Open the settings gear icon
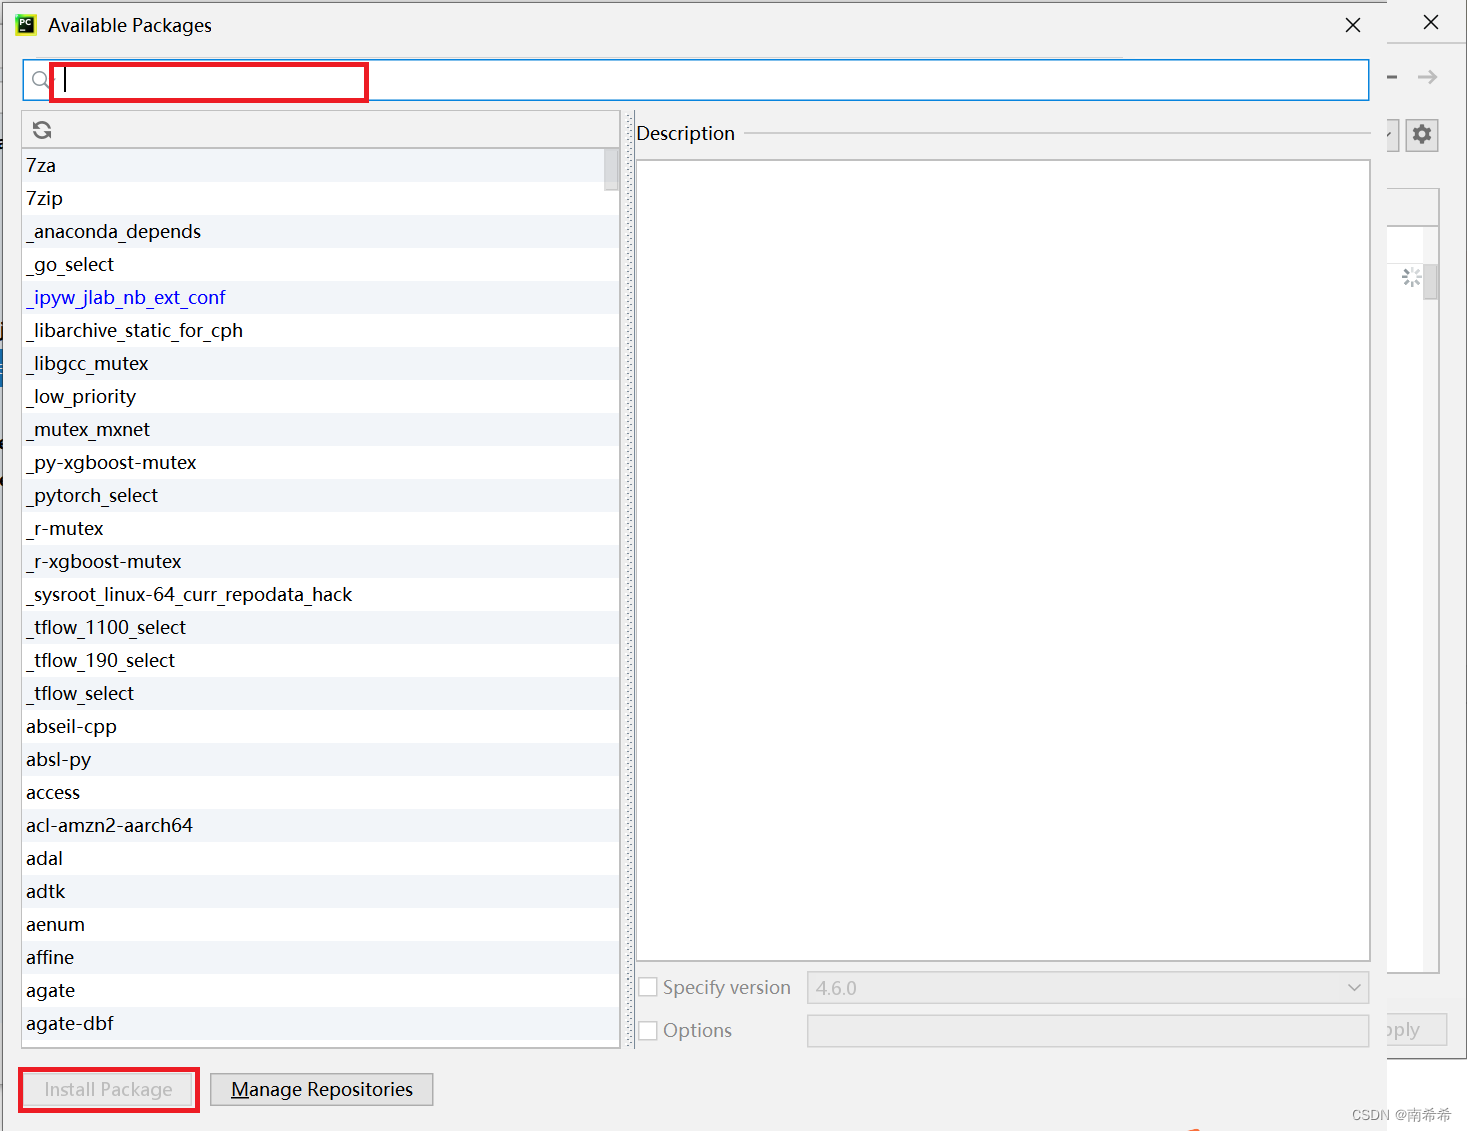Image resolution: width=1467 pixels, height=1131 pixels. point(1421,134)
